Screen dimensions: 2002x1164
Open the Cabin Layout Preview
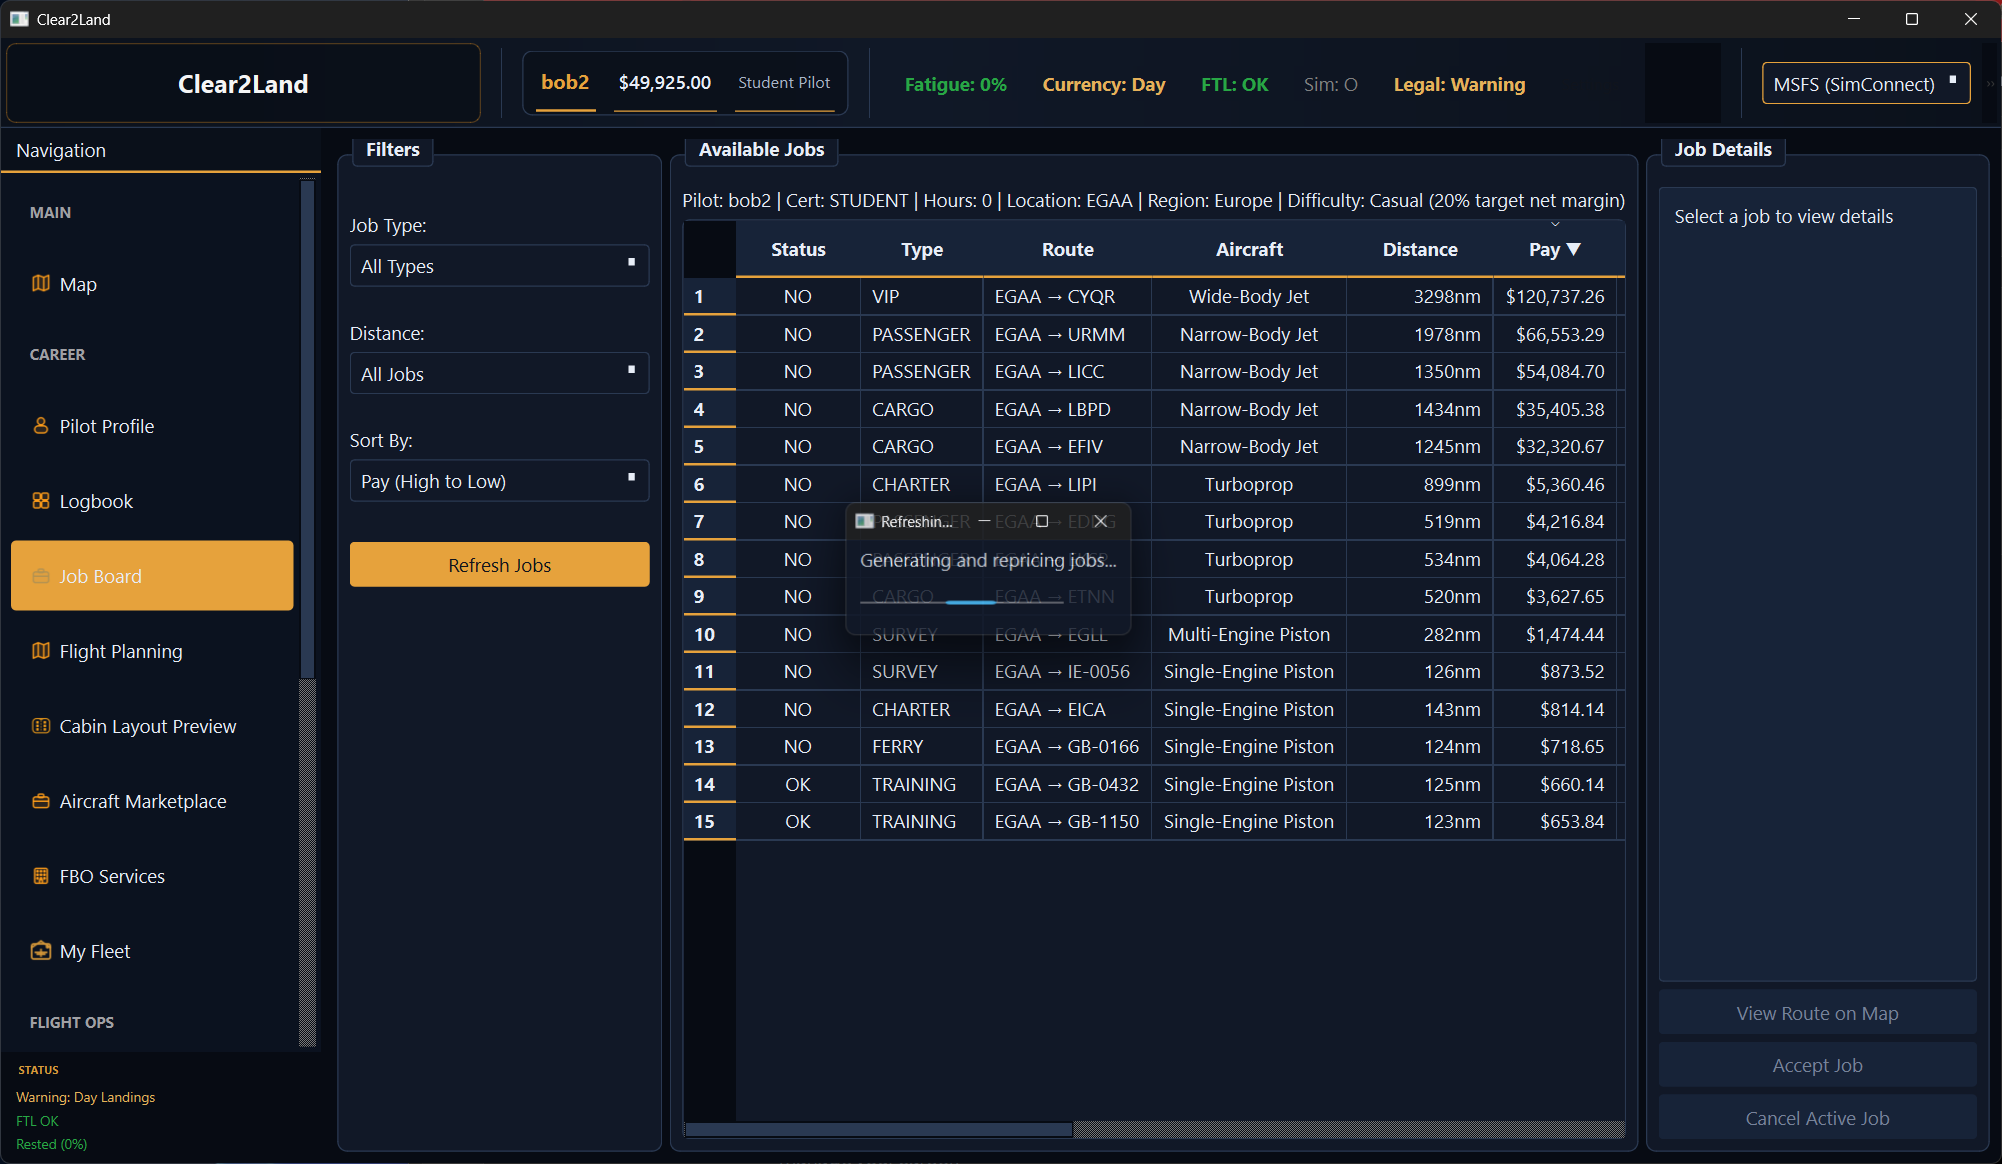click(x=147, y=726)
